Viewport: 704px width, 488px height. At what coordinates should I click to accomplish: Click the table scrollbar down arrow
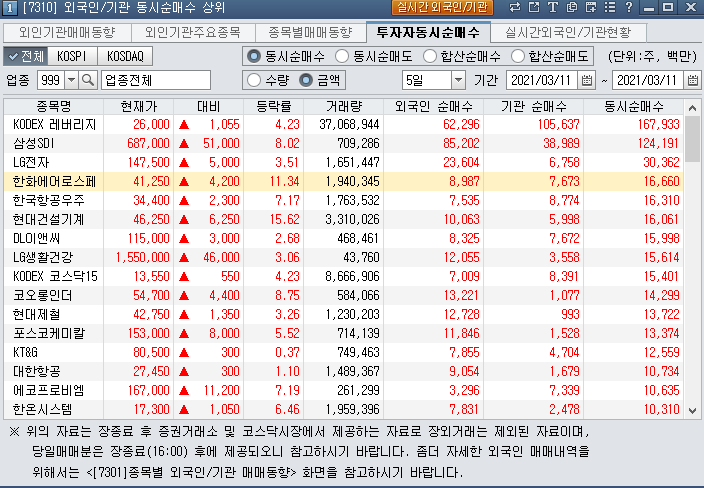click(x=692, y=410)
